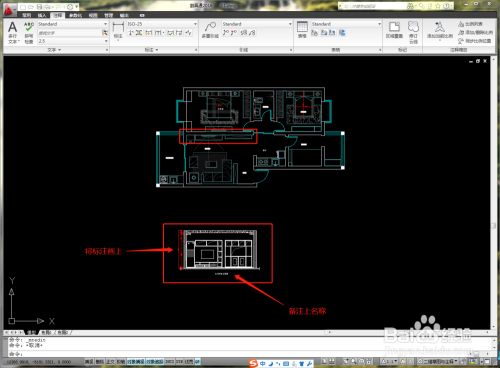Open the red AutoCAD application menu button
This screenshot has width=500, height=368.
(9, 10)
